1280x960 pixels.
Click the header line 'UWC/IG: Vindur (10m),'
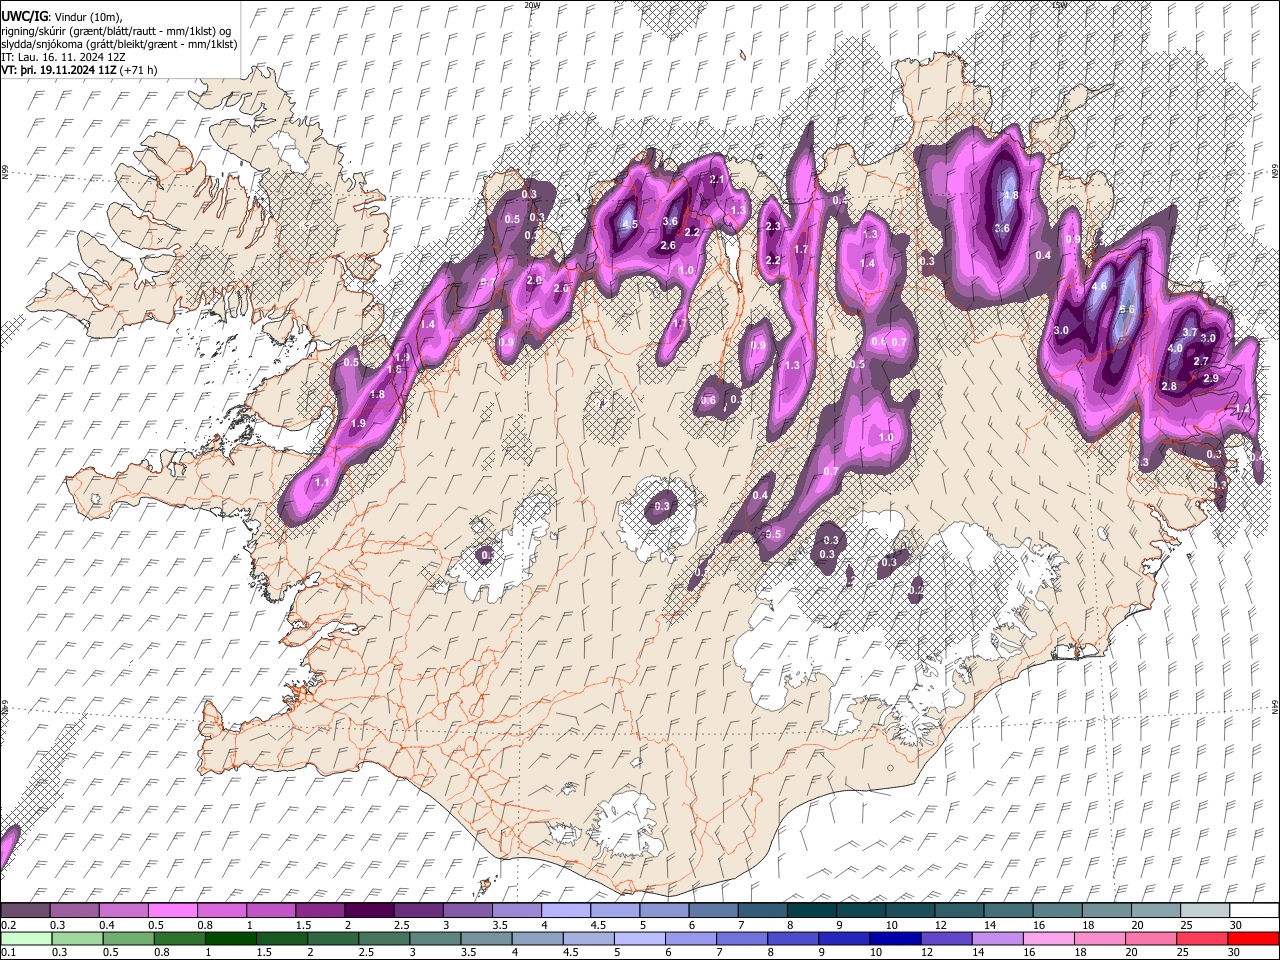click(62, 18)
